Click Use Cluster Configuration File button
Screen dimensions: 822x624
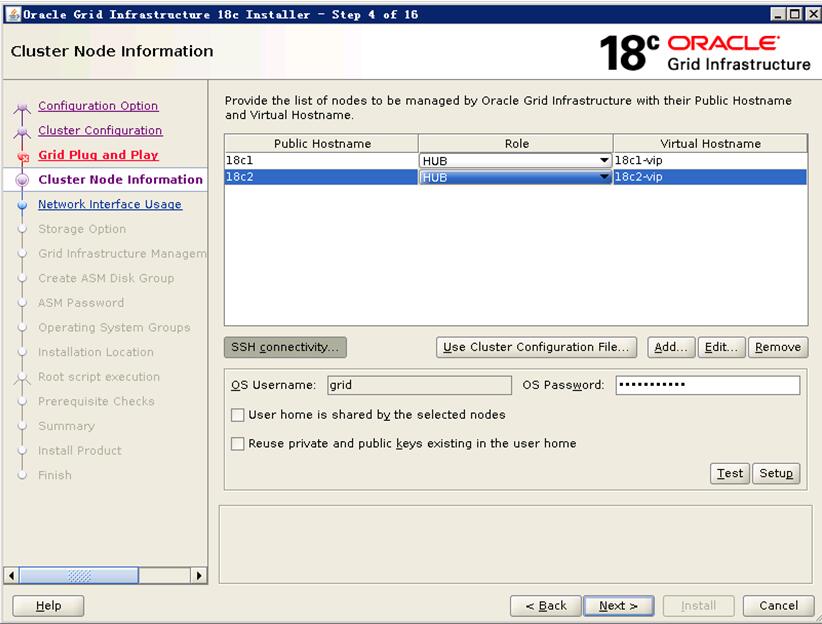point(536,347)
